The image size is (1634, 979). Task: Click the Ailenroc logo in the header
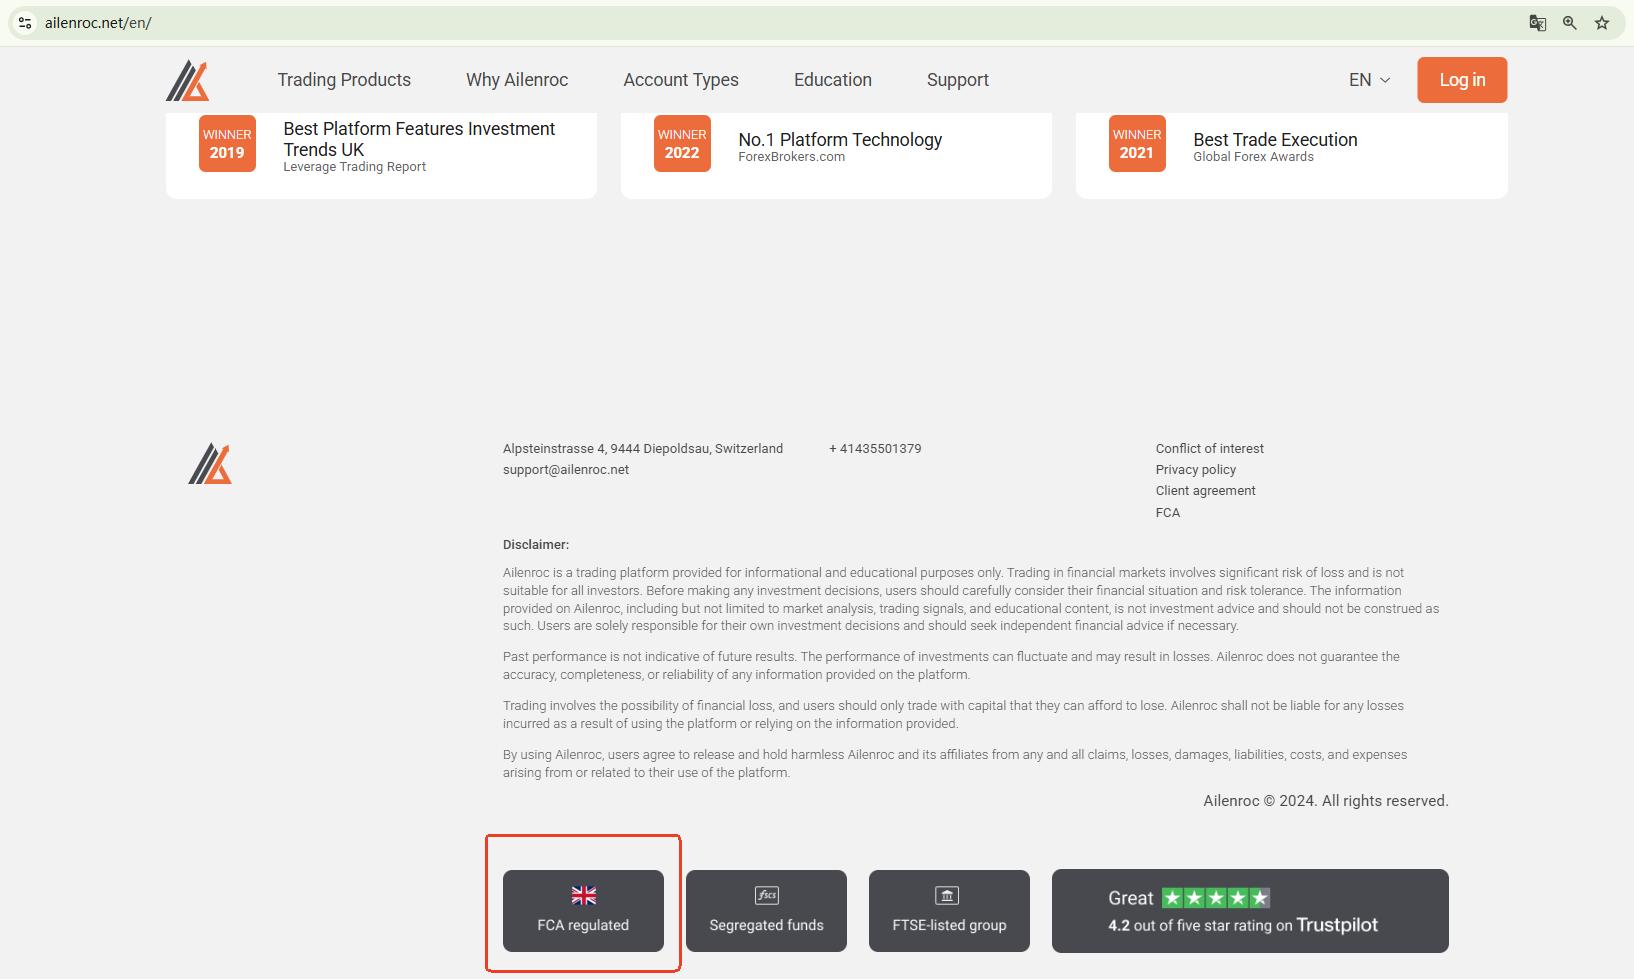click(x=187, y=80)
